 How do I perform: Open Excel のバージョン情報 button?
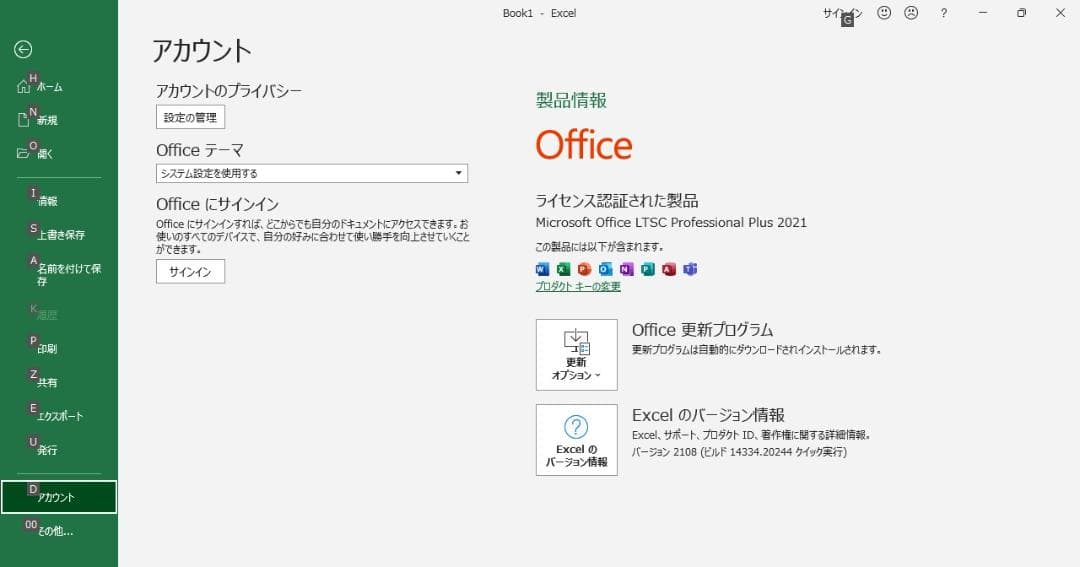tap(577, 440)
